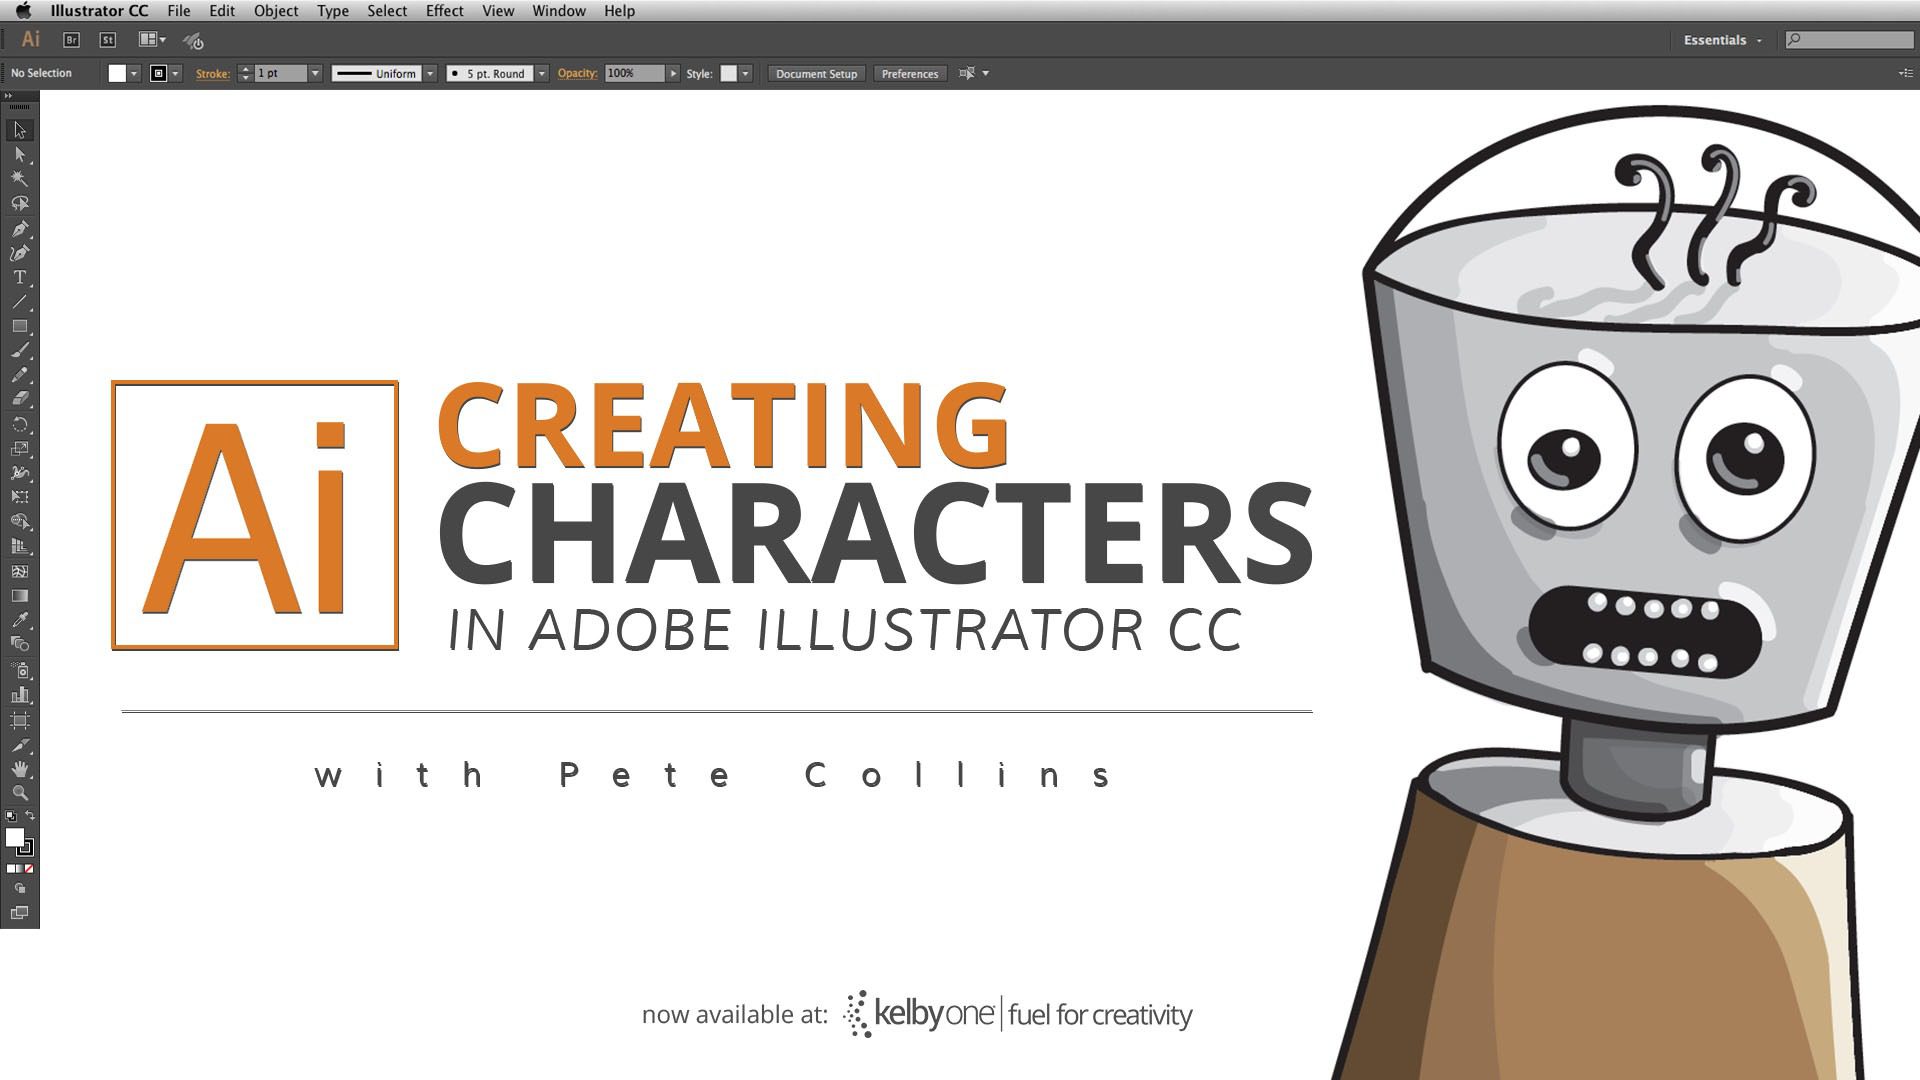This screenshot has height=1080, width=1920.
Task: Select the Slice tool
Action: pyautogui.click(x=19, y=745)
